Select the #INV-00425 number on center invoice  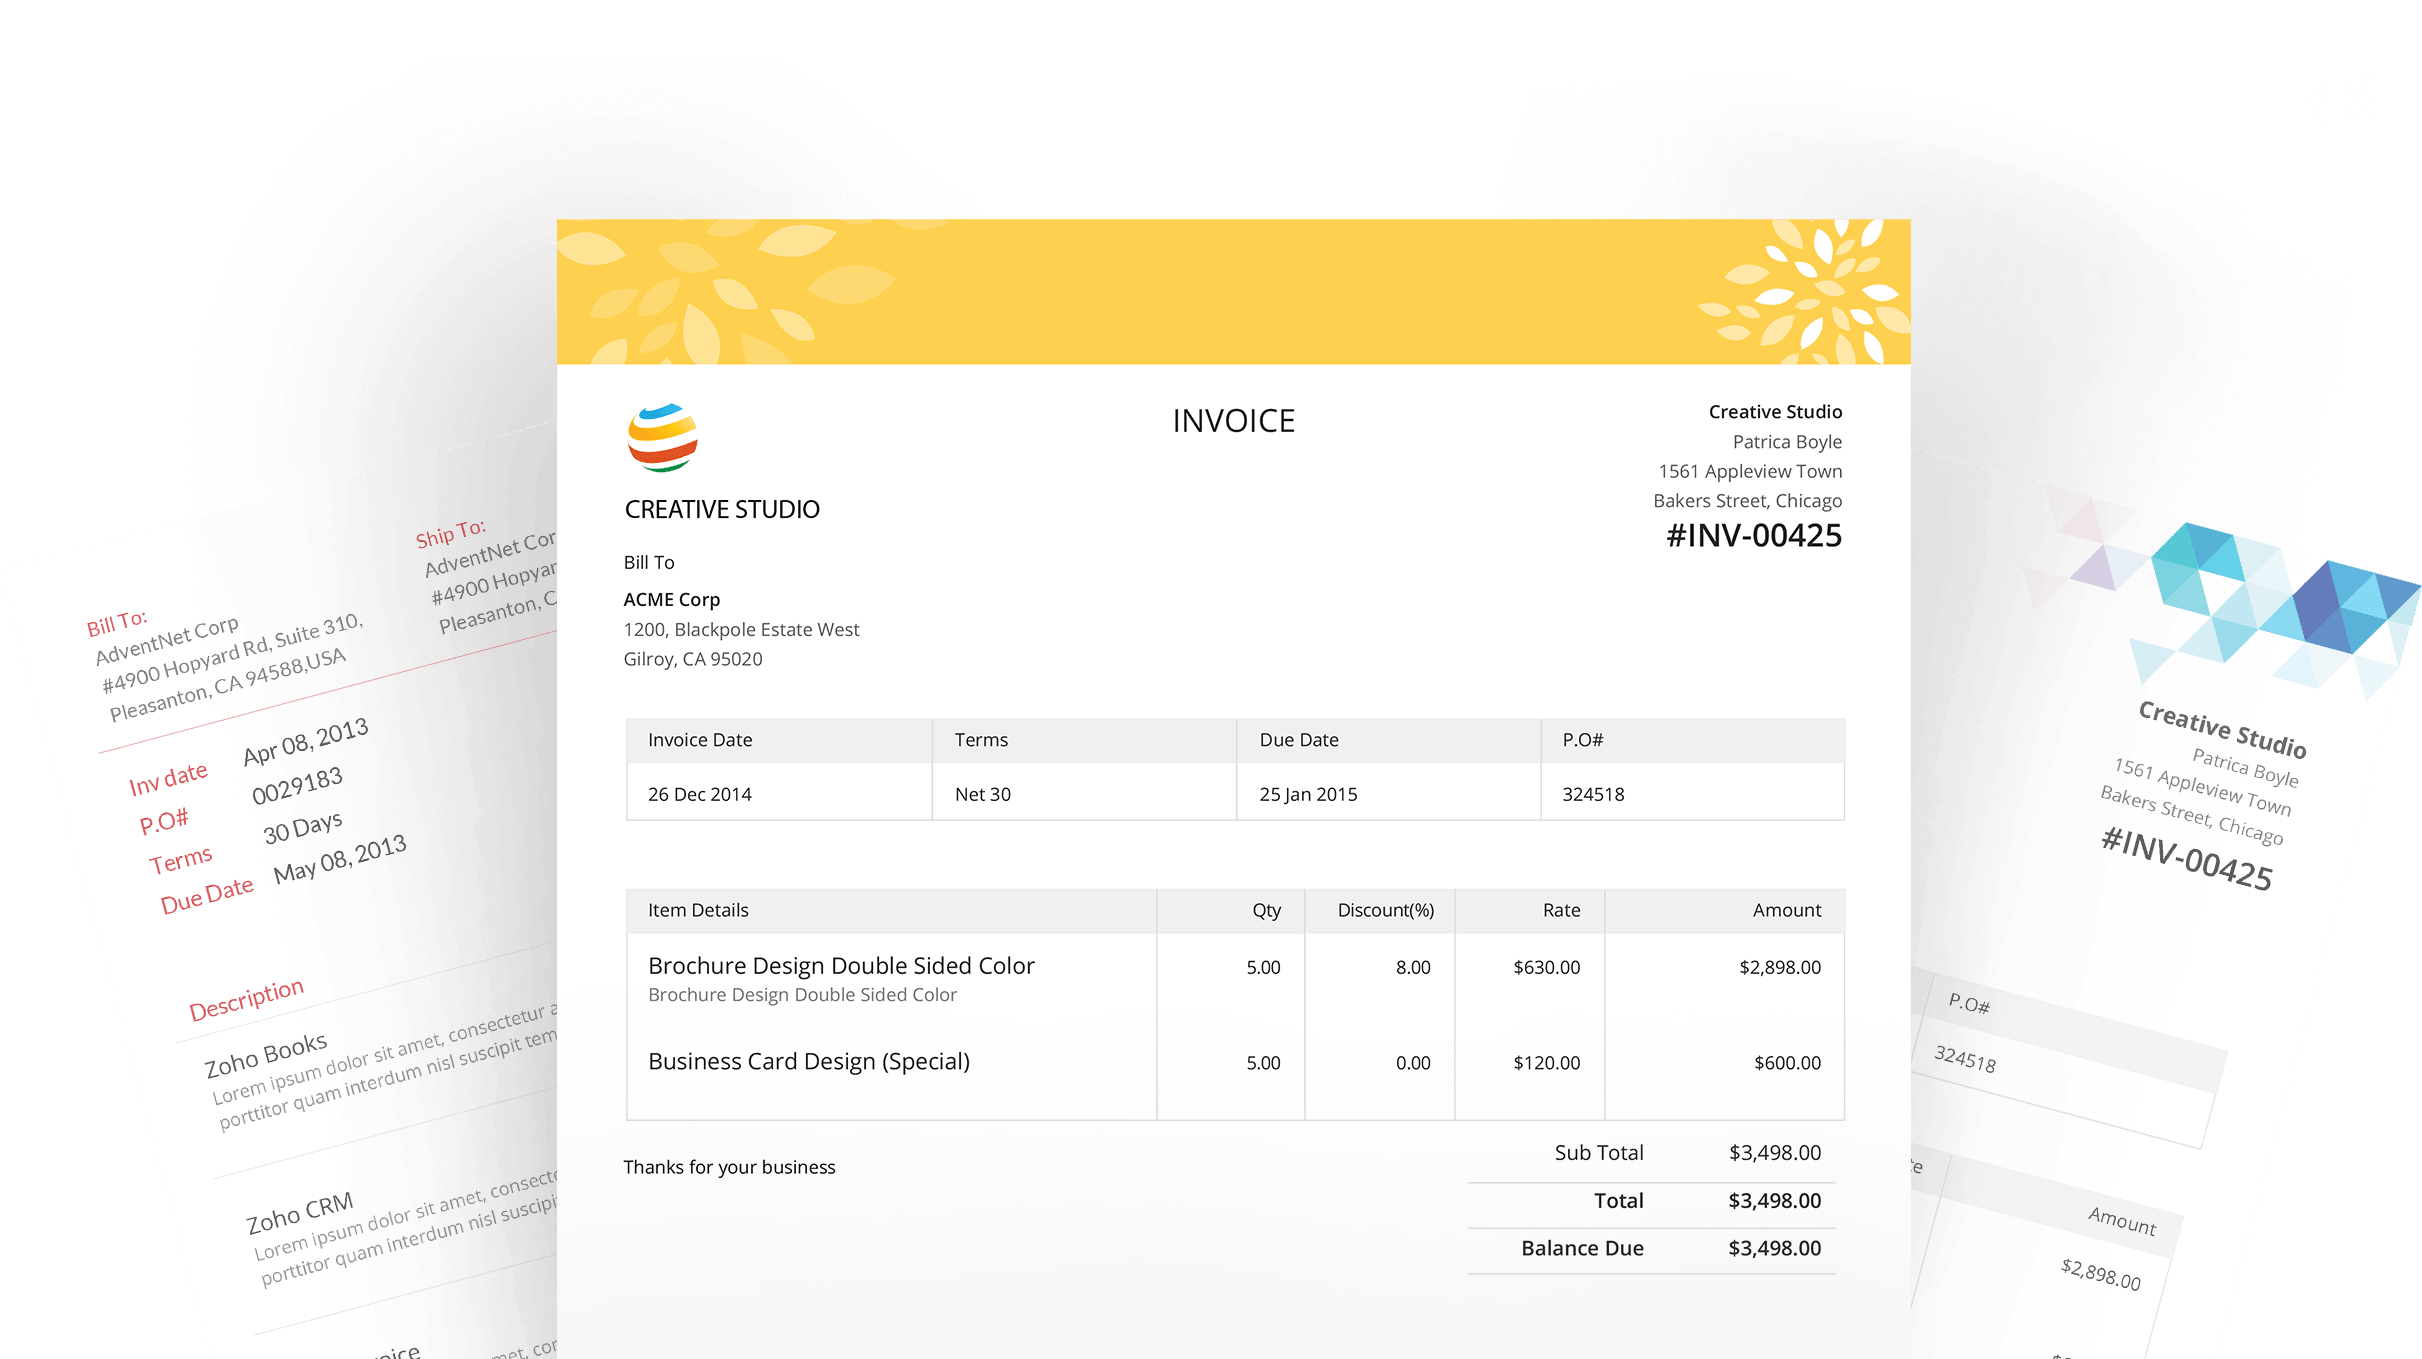(1753, 536)
